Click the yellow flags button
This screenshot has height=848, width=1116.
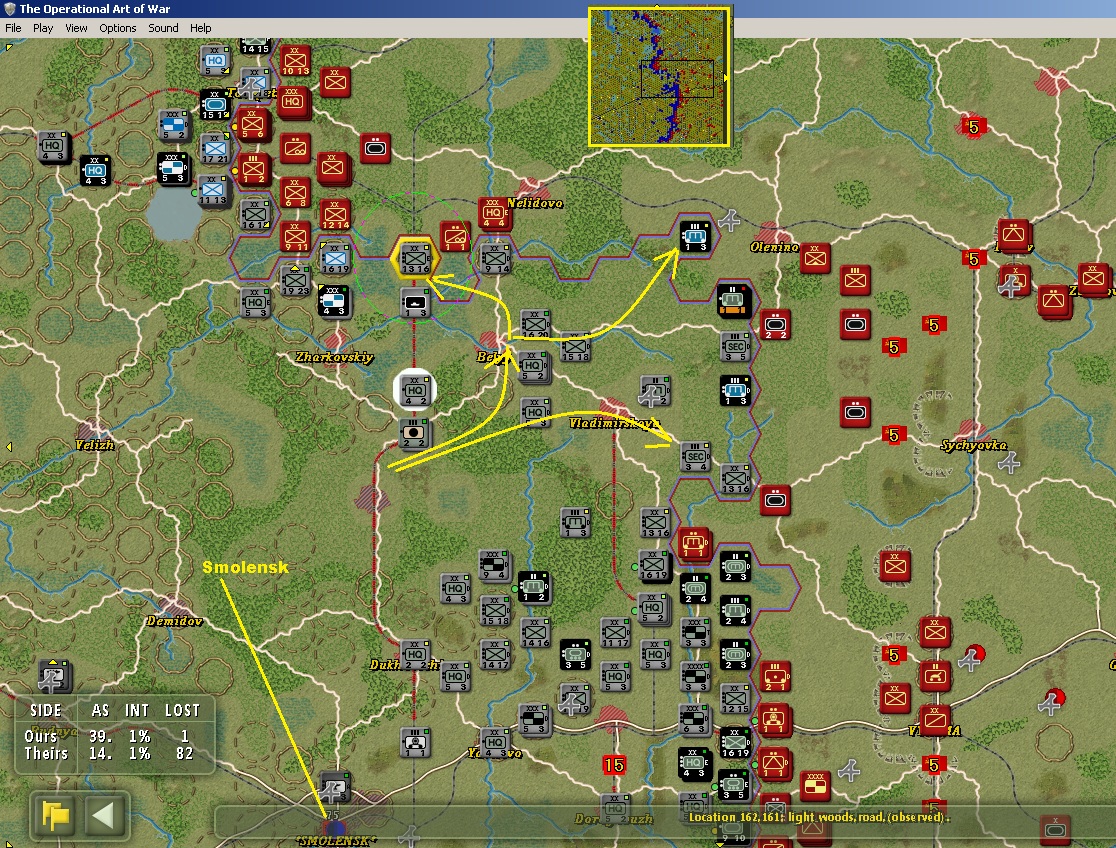[55, 815]
